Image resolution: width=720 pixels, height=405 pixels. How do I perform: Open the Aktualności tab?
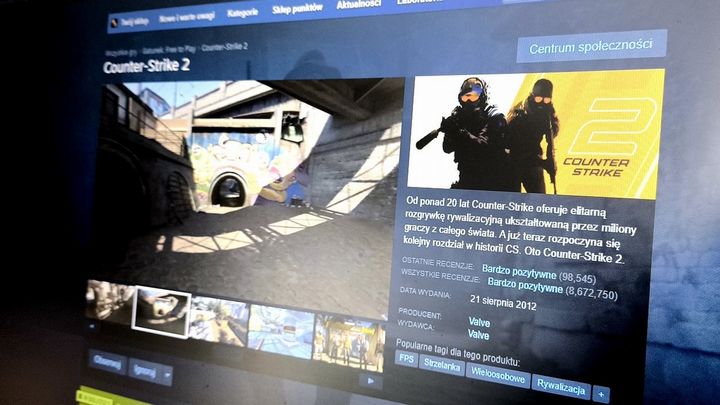[x=359, y=4]
